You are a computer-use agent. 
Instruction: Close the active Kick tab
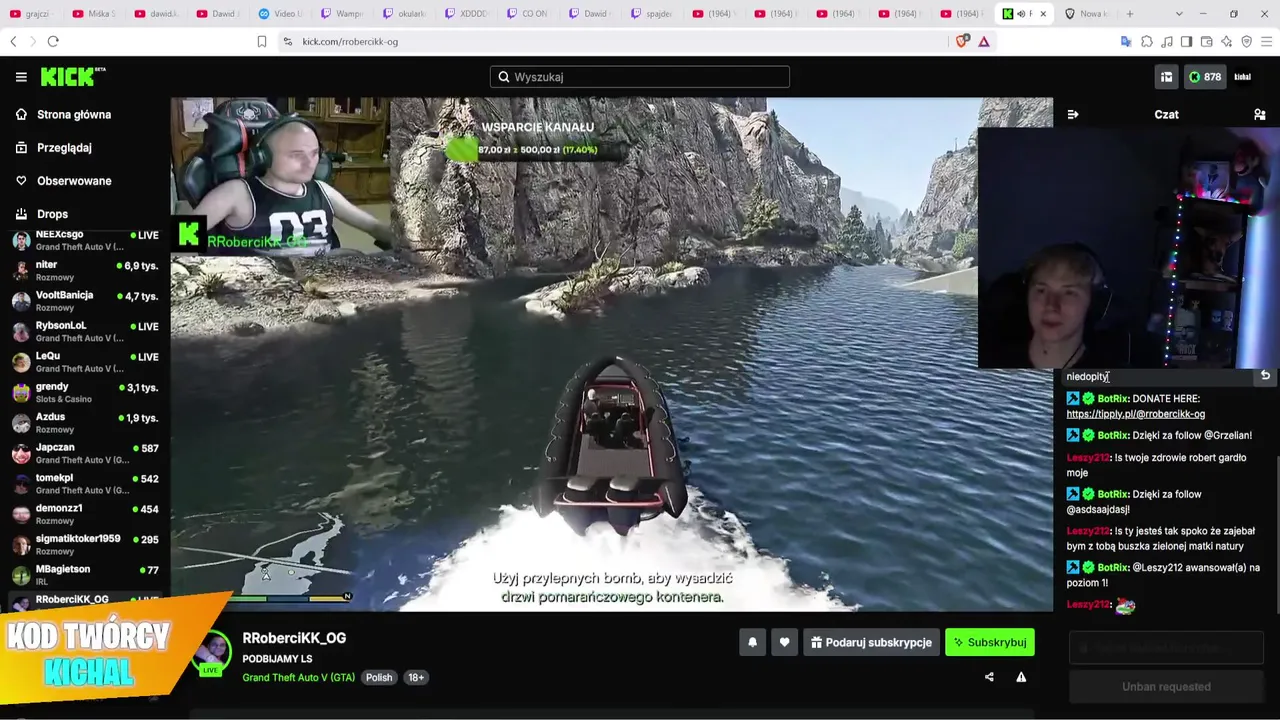1043,14
